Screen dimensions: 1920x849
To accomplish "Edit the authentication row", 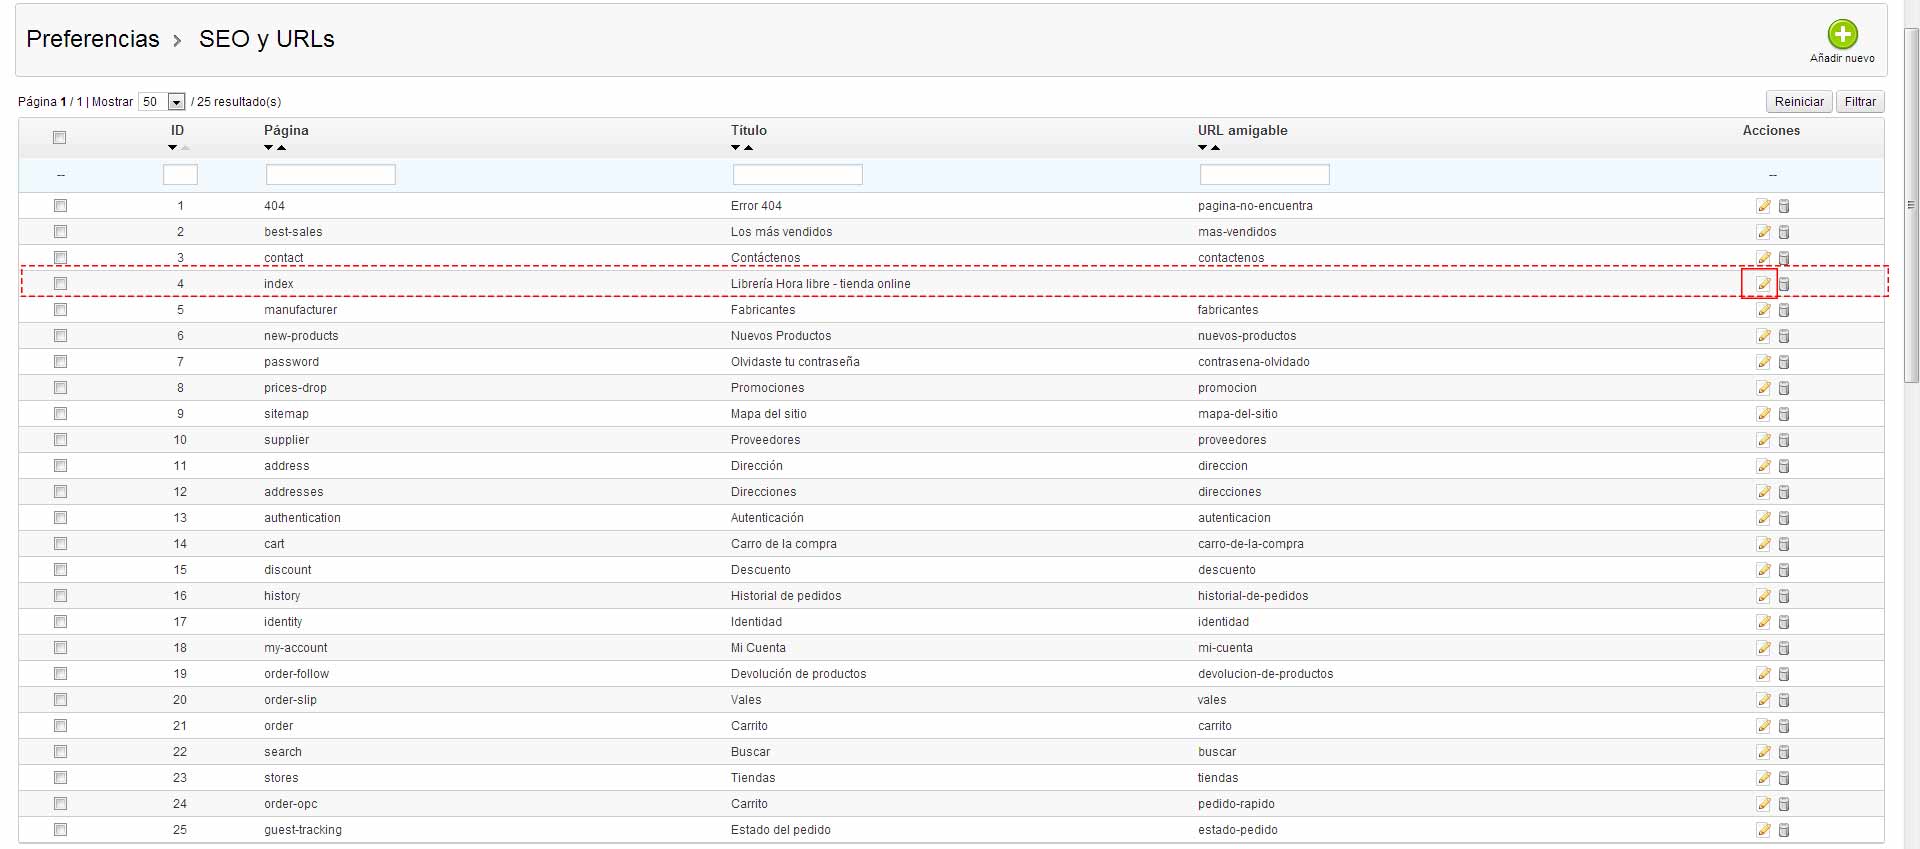I will click(1763, 518).
